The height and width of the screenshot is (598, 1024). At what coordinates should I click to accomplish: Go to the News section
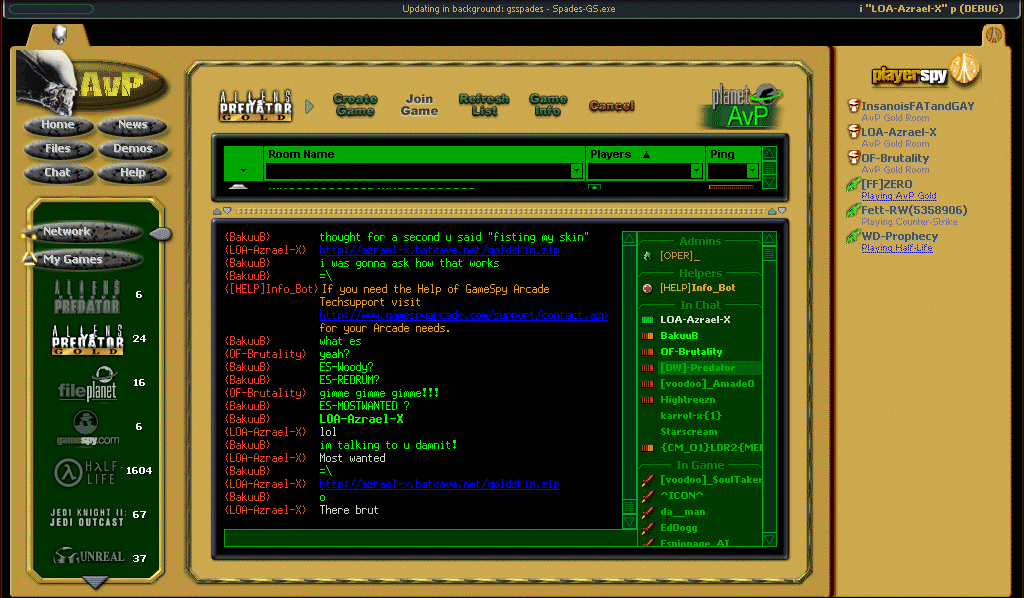tap(132, 125)
